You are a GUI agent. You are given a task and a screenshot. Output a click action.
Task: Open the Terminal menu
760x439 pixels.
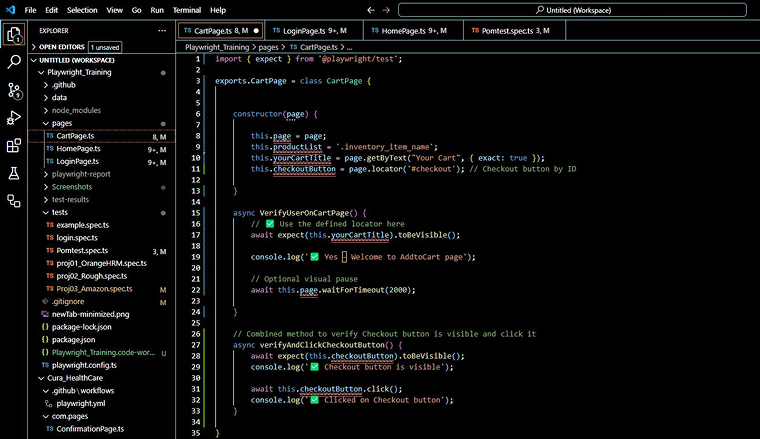click(x=187, y=10)
